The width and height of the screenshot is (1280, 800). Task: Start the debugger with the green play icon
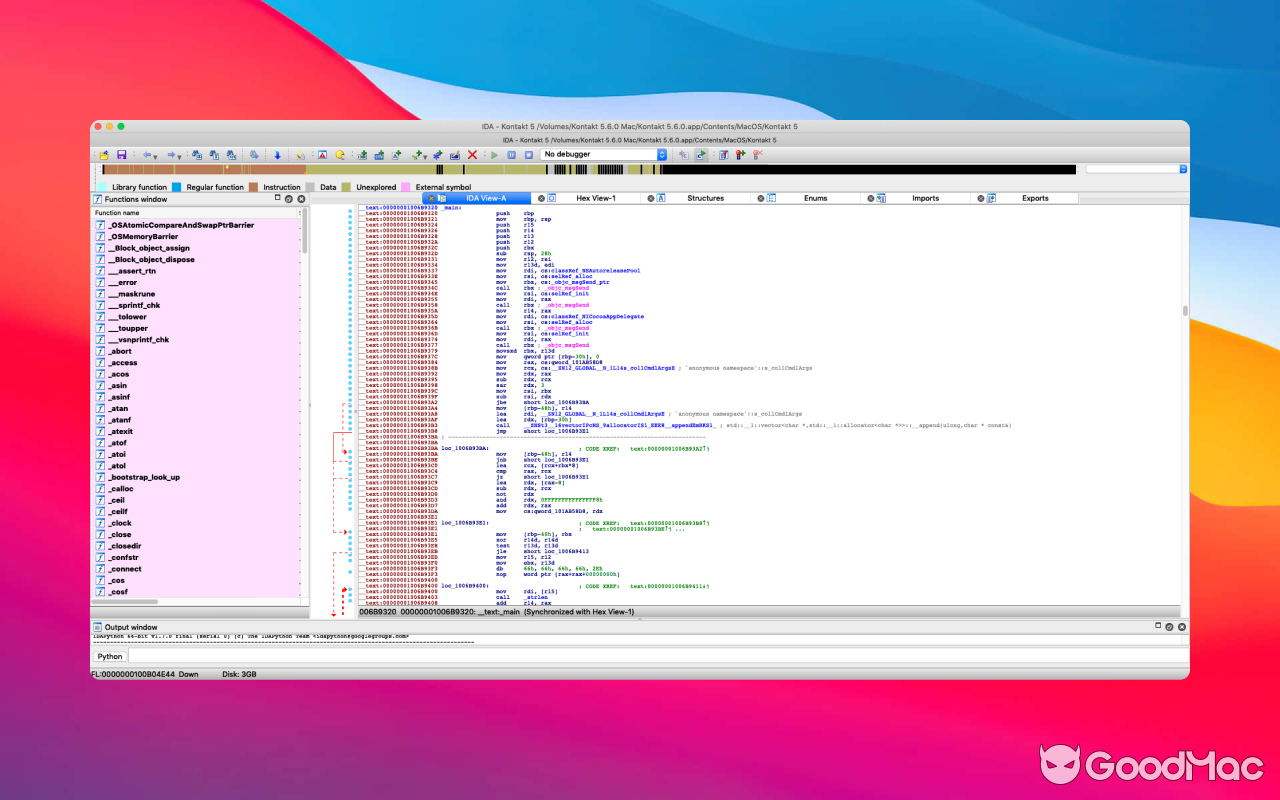494,154
